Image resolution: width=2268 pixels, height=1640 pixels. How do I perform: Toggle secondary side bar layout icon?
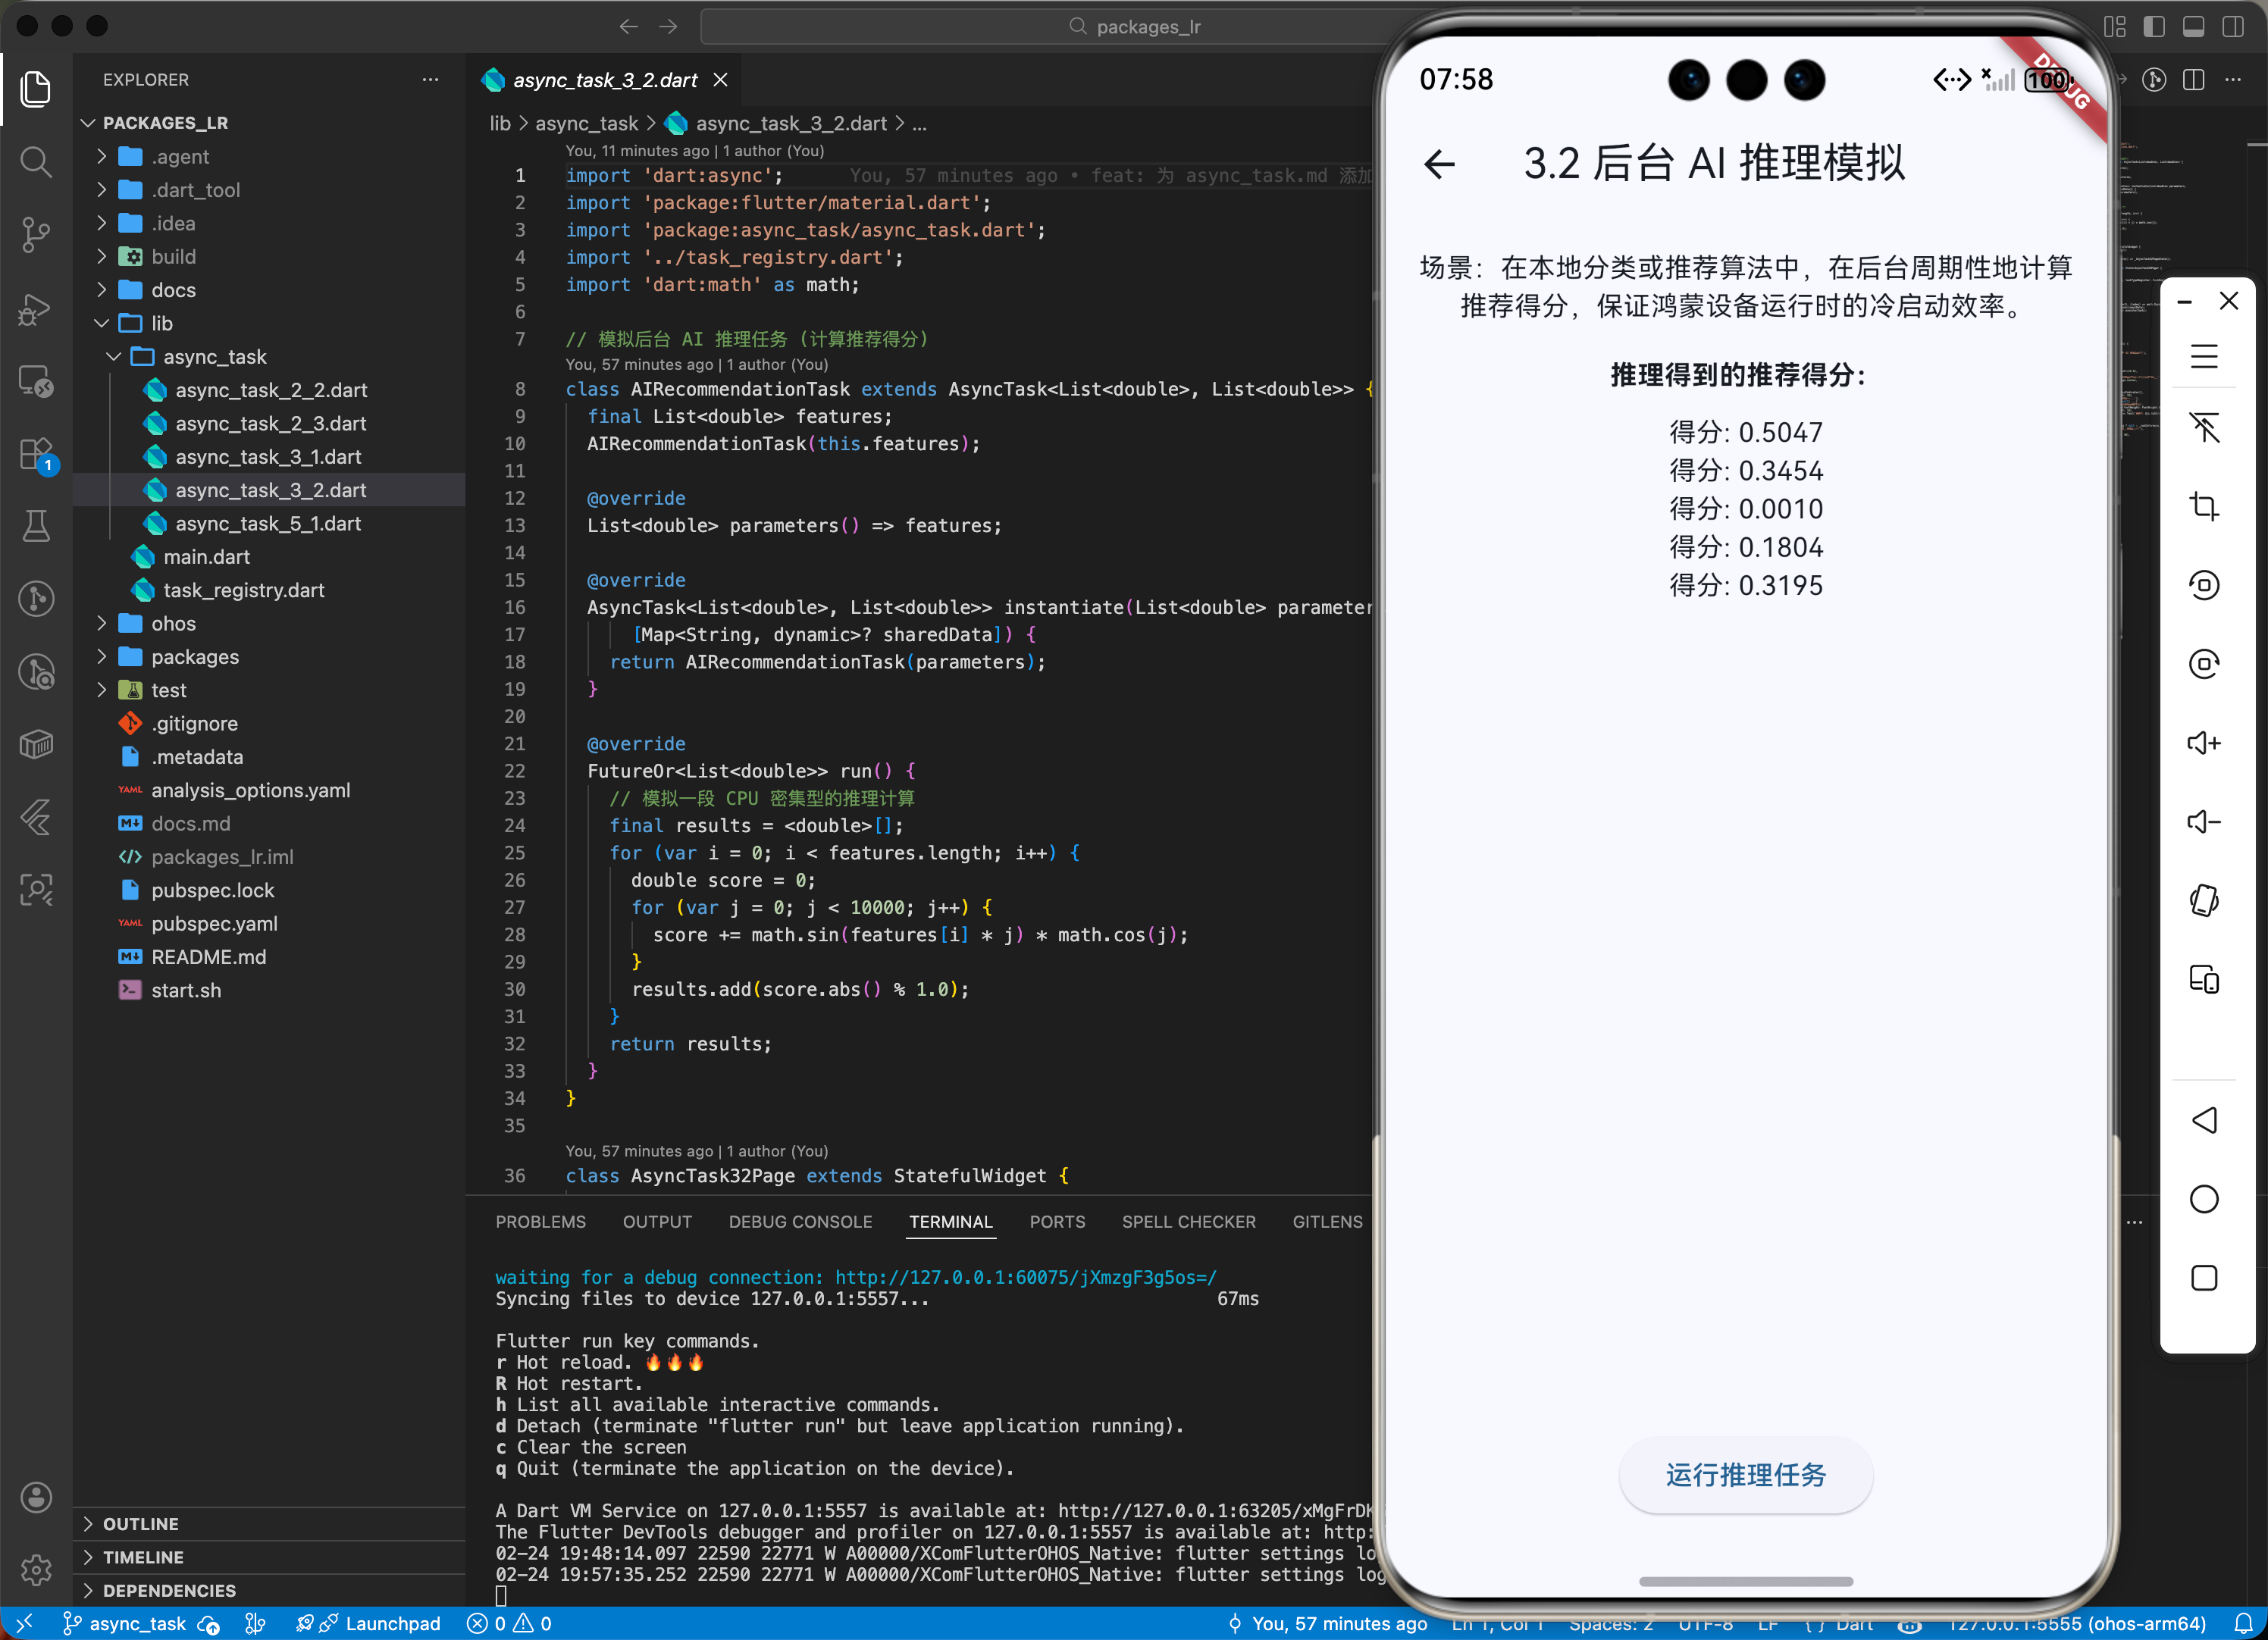[x=2232, y=27]
